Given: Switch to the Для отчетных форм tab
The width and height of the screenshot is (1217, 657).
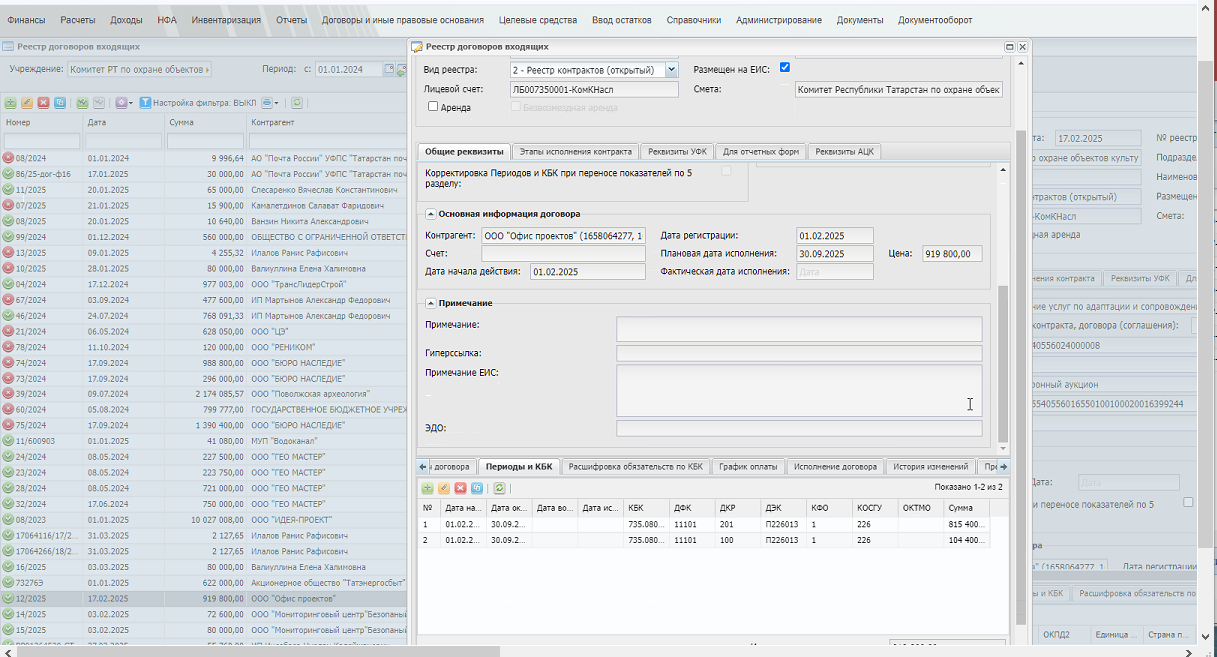Looking at the screenshot, I should point(761,152).
